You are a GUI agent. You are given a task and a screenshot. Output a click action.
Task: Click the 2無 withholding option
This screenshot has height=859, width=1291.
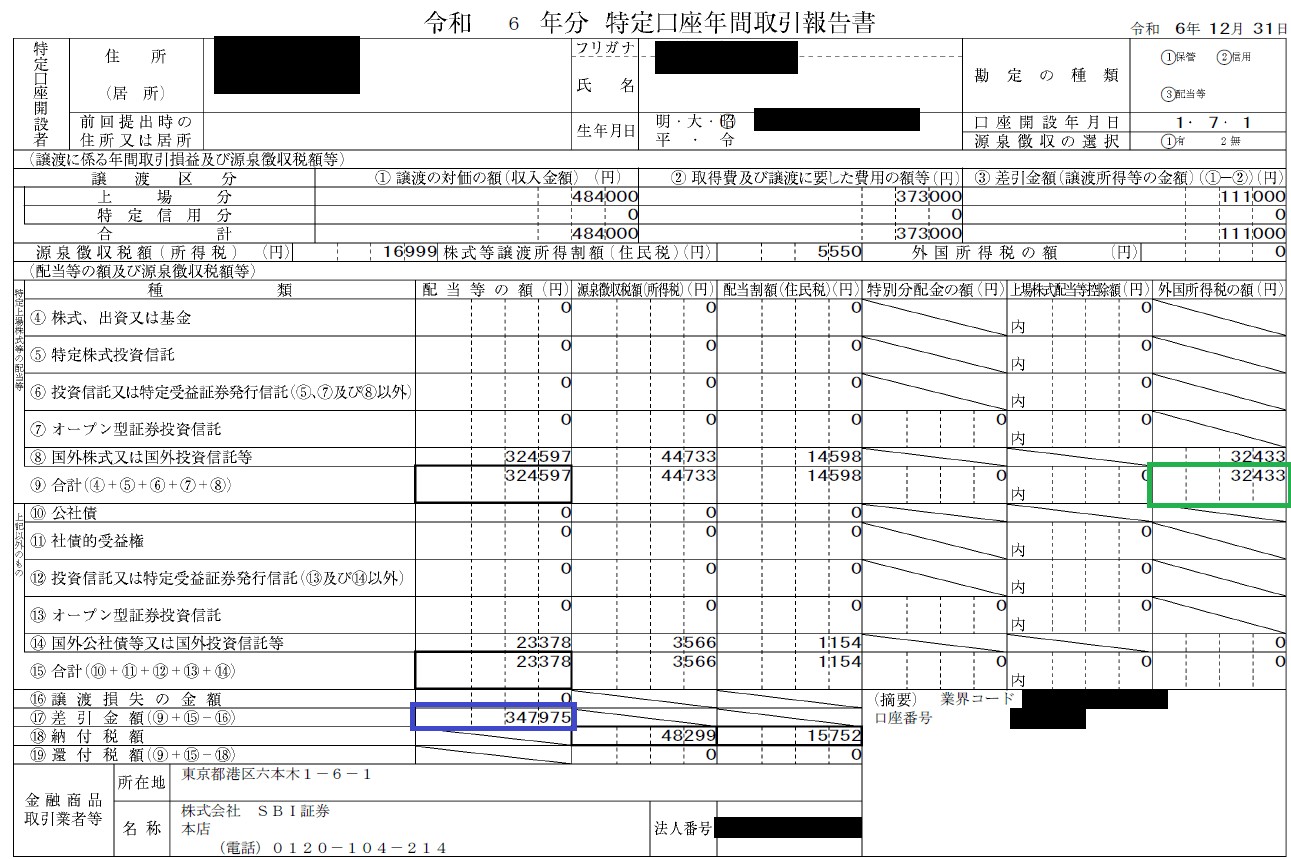[x=1229, y=141]
